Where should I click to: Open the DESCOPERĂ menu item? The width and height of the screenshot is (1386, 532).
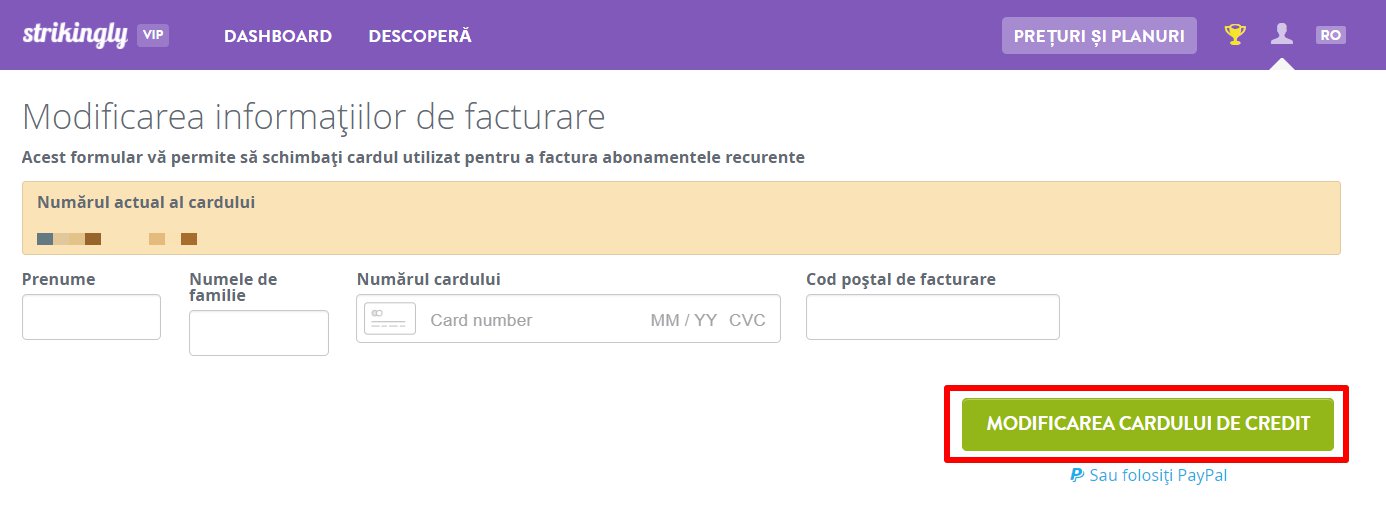[x=420, y=36]
